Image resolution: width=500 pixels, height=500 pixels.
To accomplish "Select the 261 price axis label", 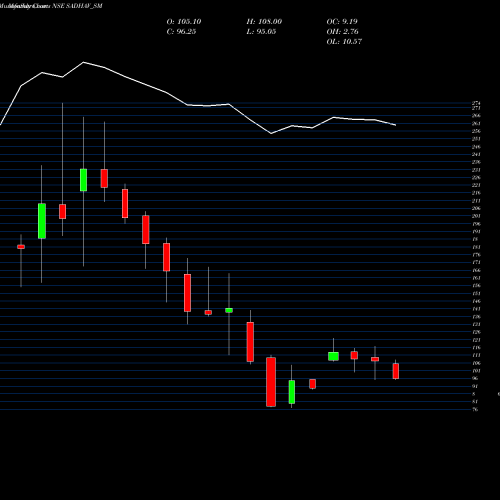I will 476,124.
